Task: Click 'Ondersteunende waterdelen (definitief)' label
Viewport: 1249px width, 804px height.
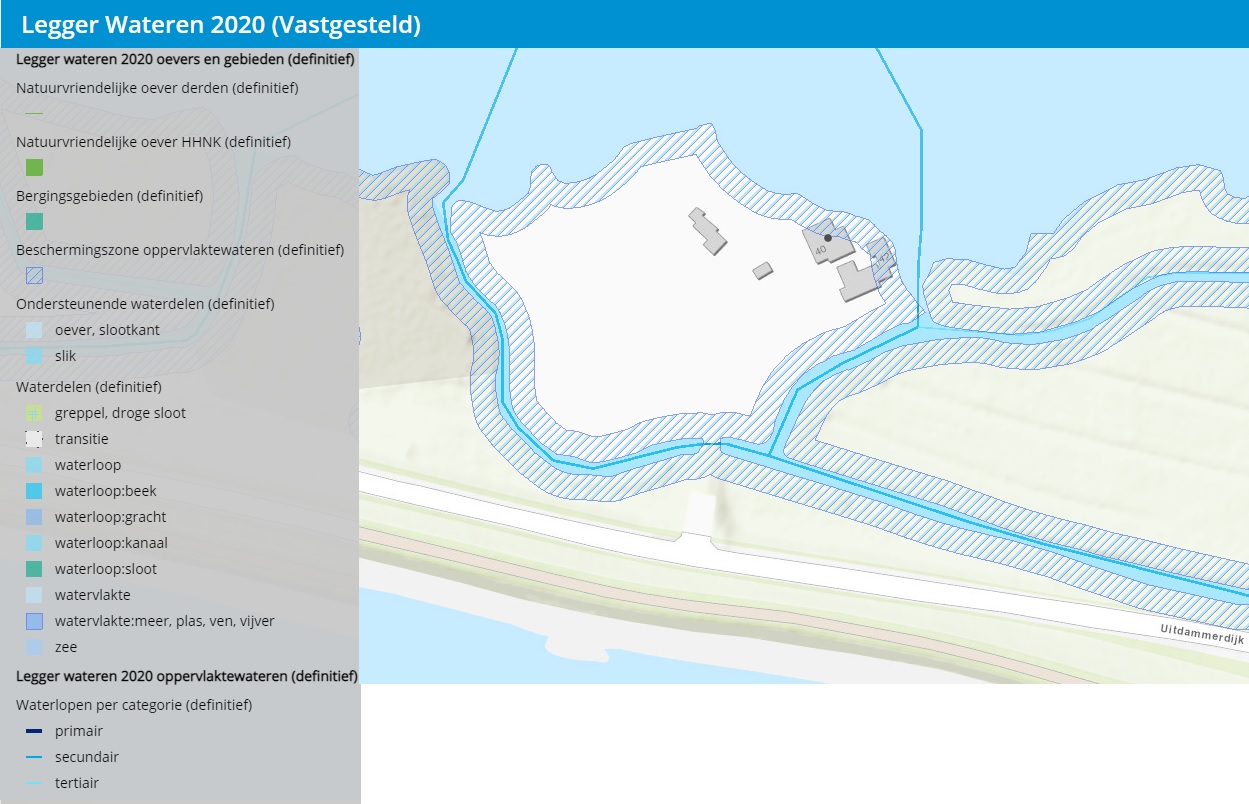Action: point(145,304)
